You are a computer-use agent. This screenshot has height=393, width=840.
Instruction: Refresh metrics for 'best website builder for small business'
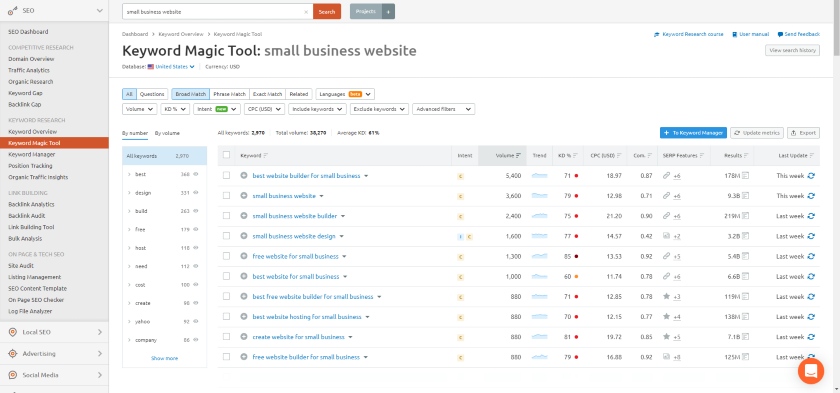[x=811, y=176]
